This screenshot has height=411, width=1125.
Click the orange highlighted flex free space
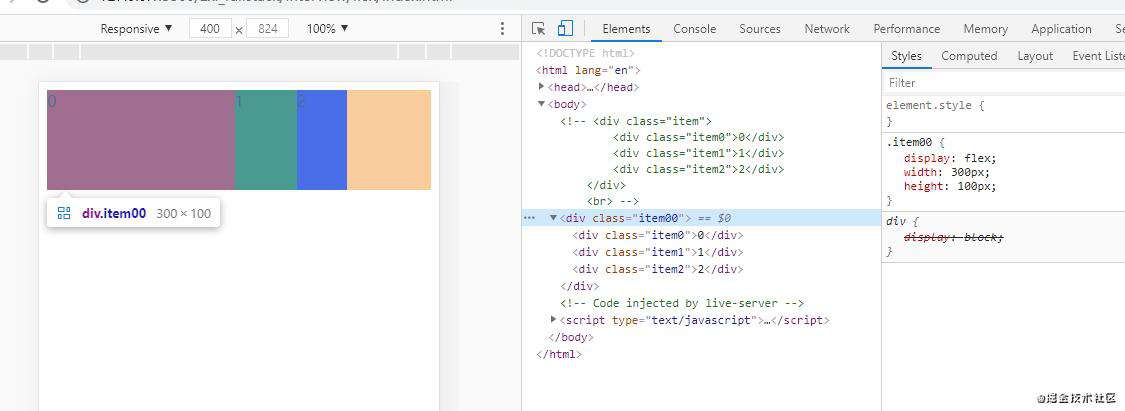tap(389, 140)
